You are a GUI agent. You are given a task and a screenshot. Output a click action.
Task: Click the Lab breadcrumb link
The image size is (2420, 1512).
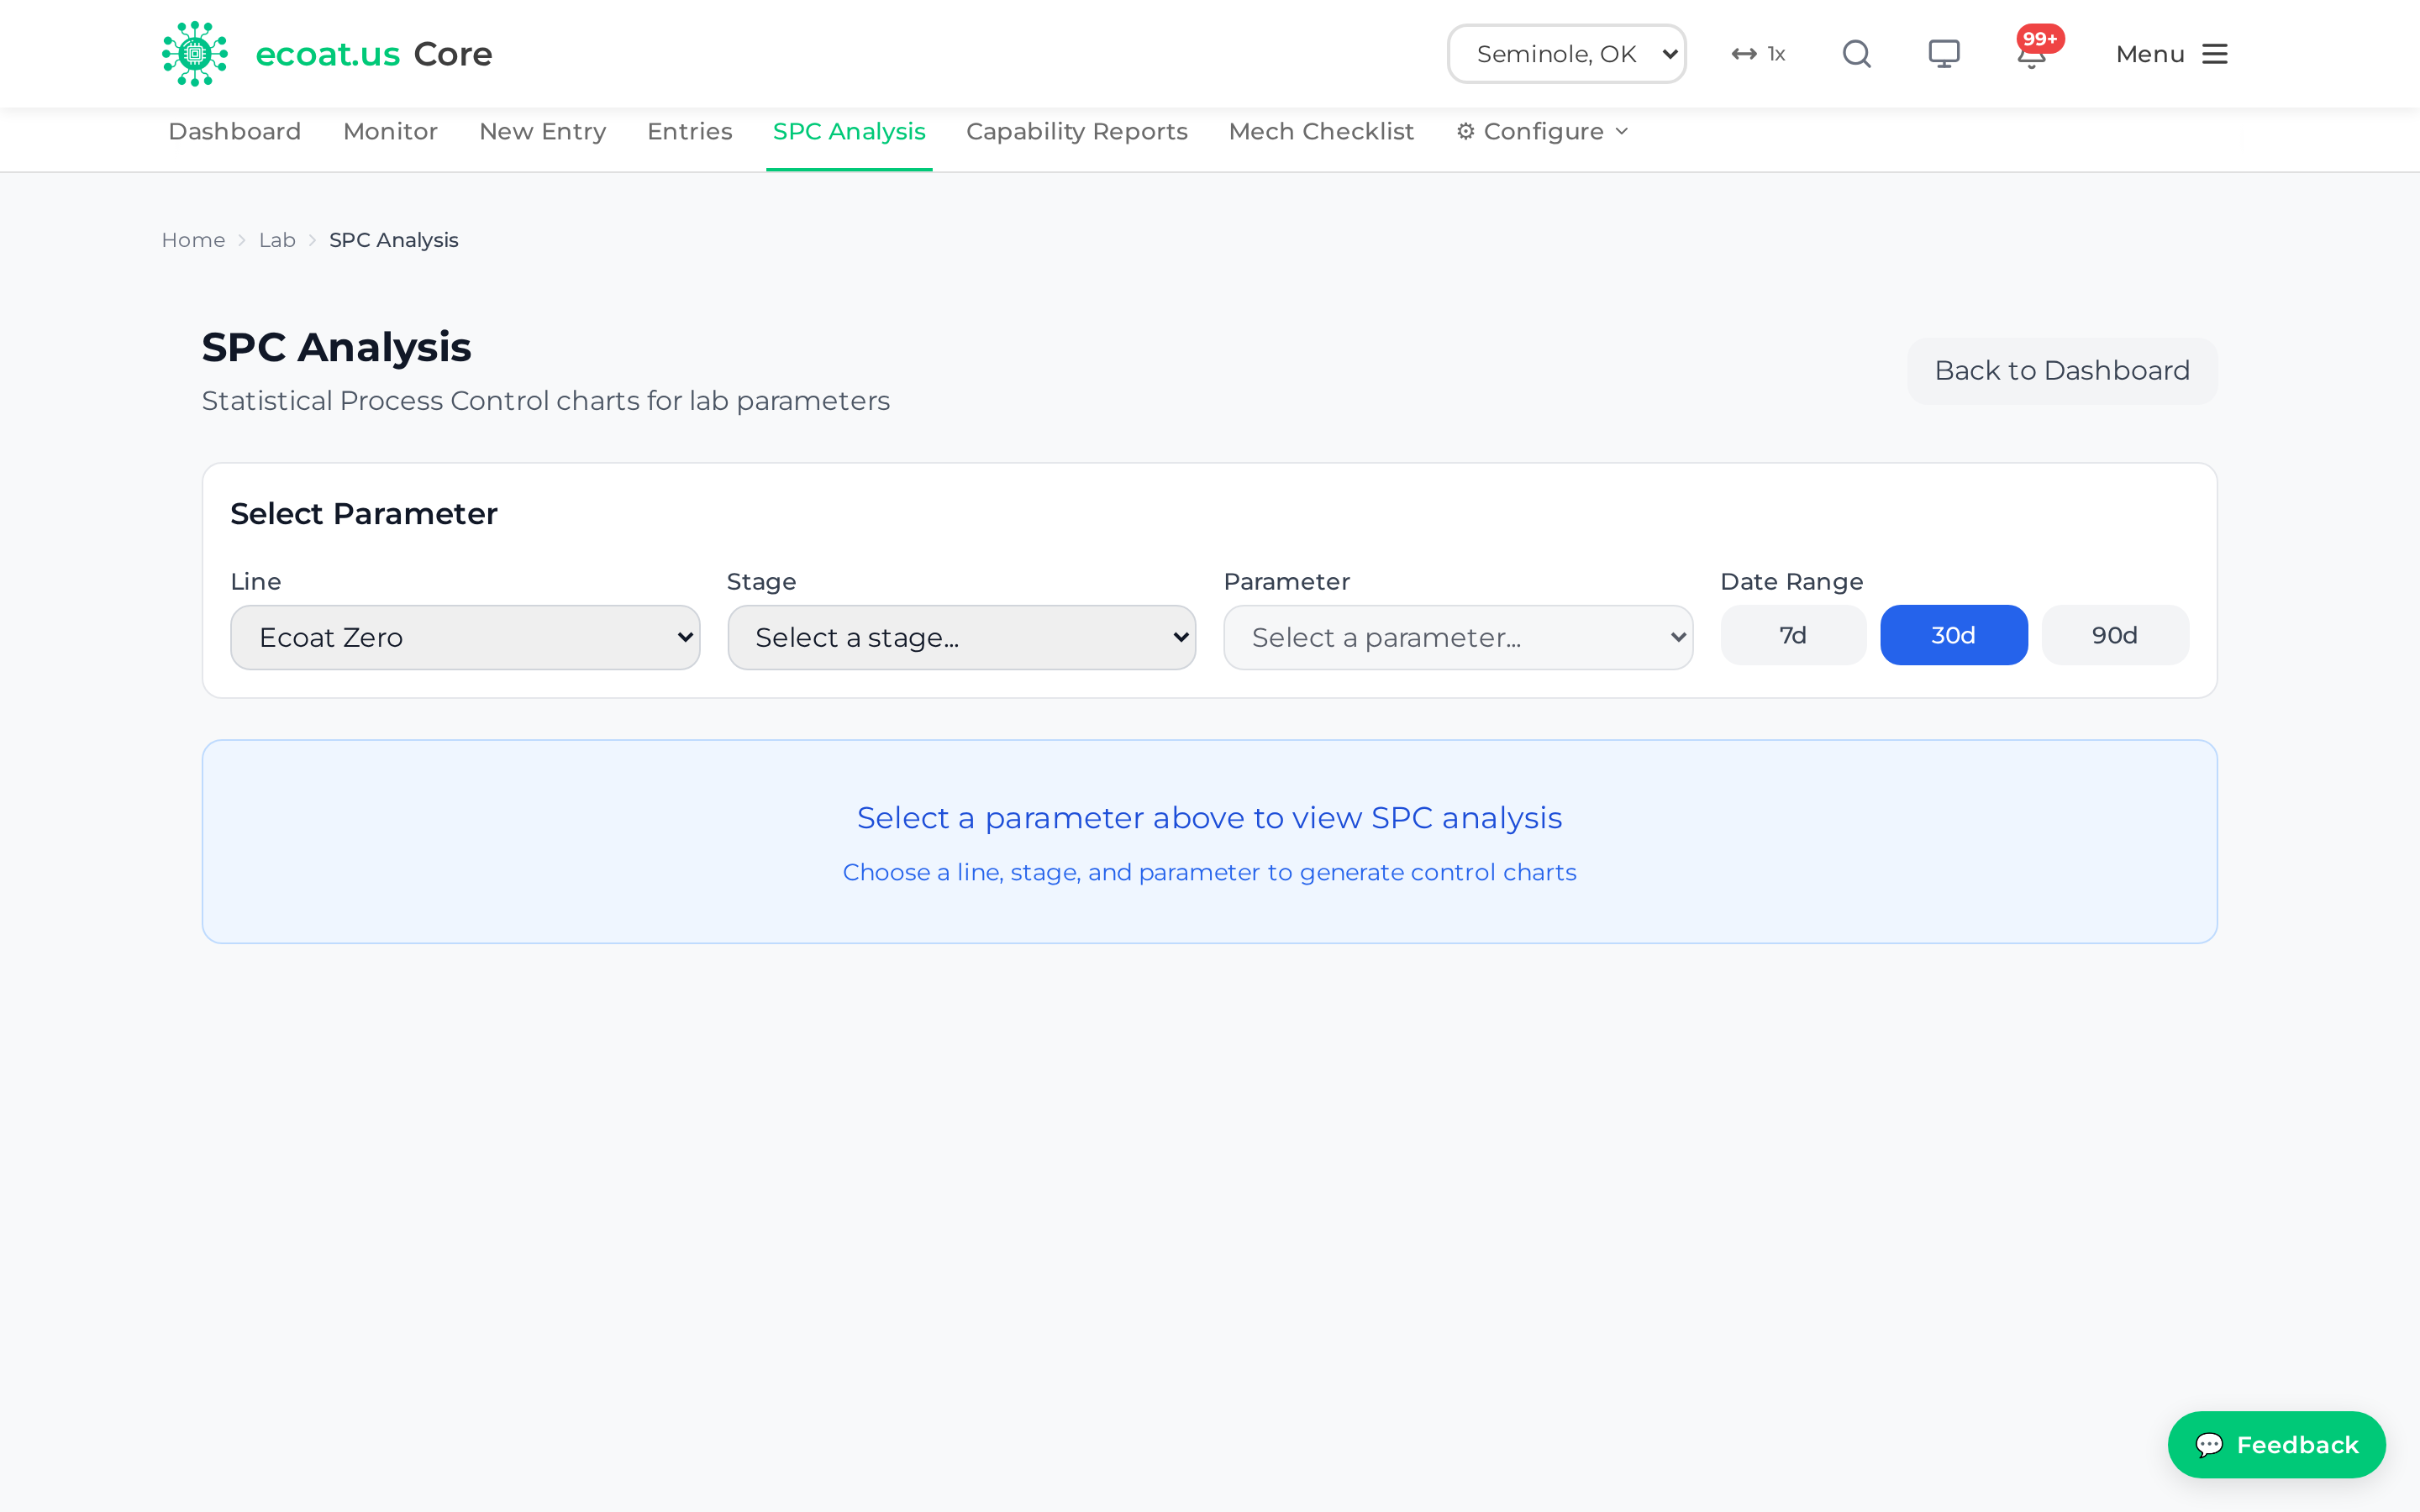pyautogui.click(x=277, y=240)
